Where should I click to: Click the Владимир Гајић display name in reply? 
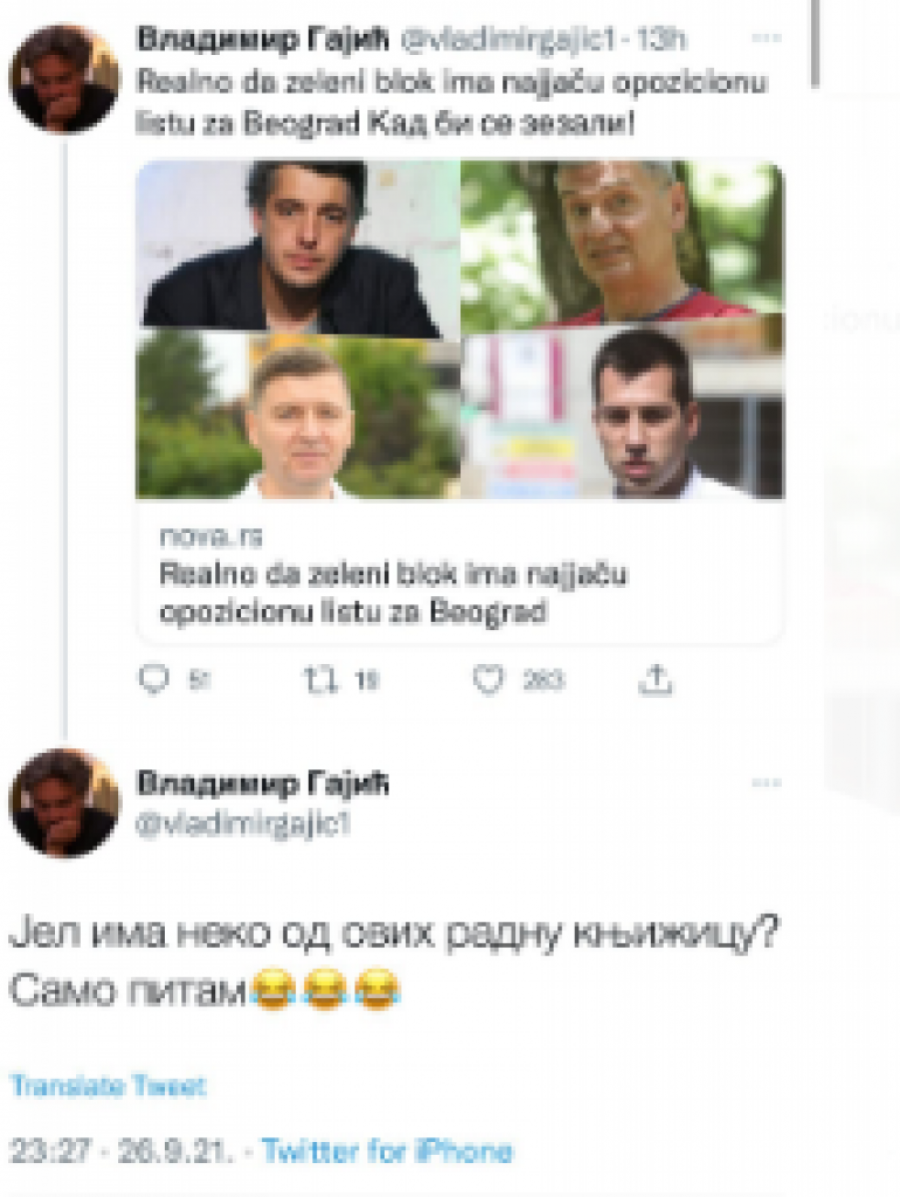click(263, 783)
